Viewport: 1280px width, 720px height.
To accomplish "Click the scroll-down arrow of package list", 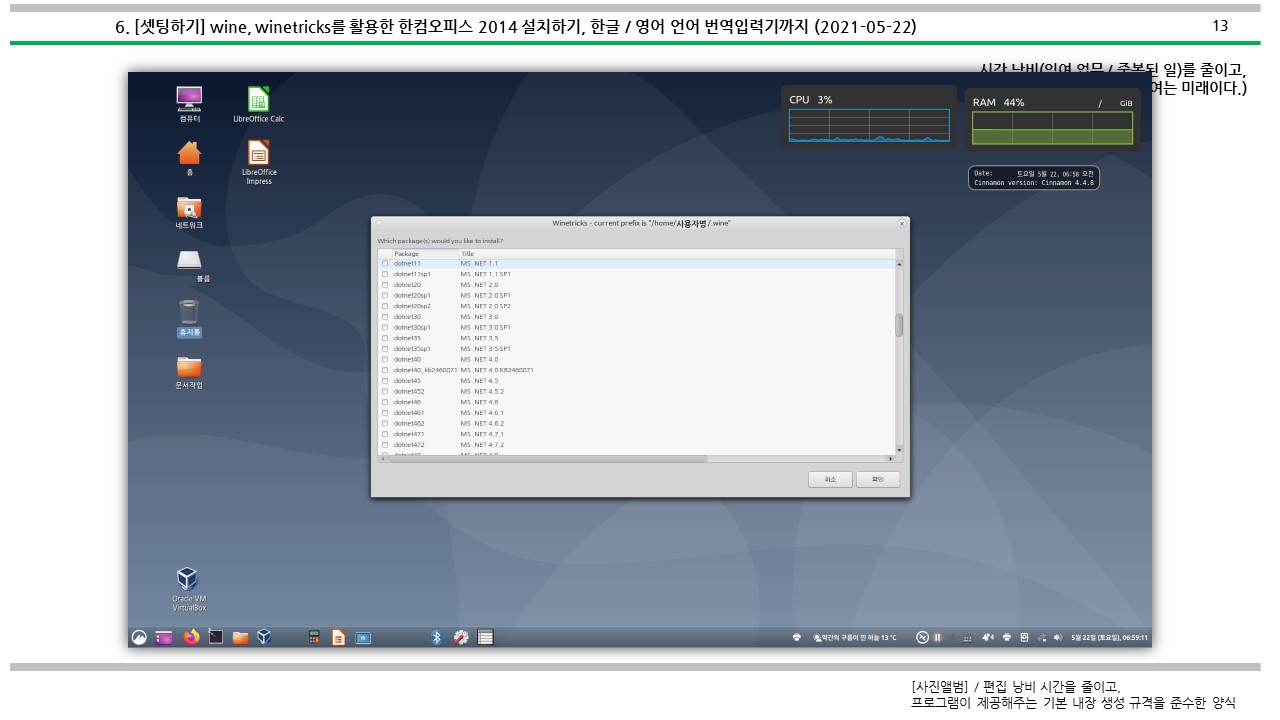I will [x=899, y=450].
